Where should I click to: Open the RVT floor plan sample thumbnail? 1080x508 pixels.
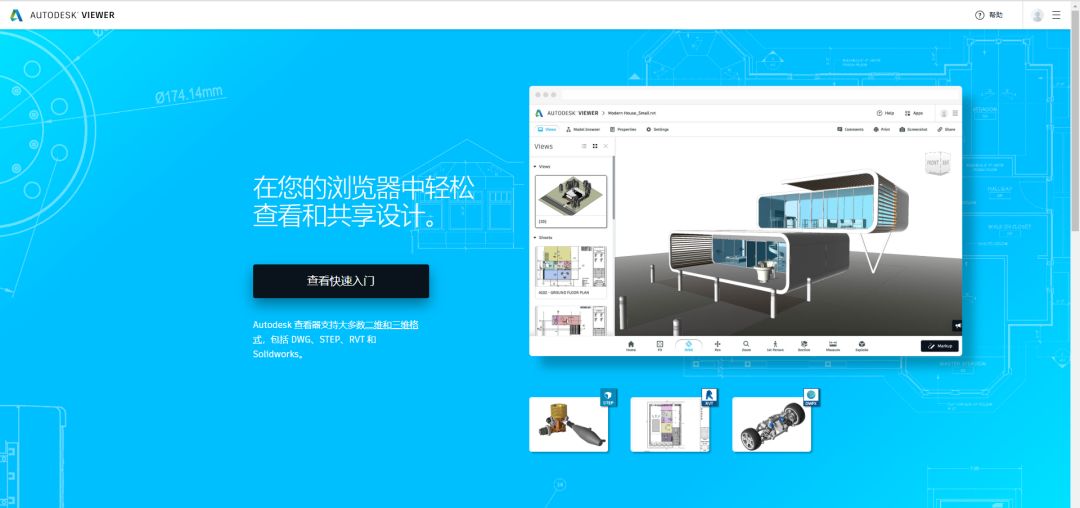(x=669, y=424)
